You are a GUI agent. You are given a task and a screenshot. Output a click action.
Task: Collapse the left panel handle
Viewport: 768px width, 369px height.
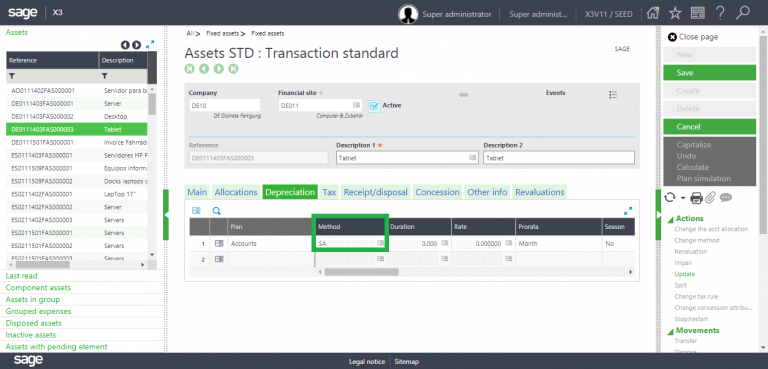point(166,215)
